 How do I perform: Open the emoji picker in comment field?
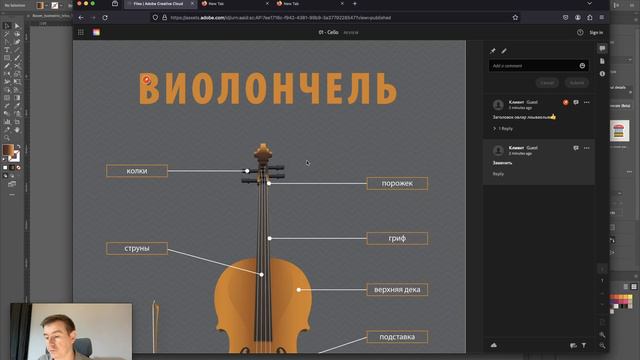coord(582,66)
